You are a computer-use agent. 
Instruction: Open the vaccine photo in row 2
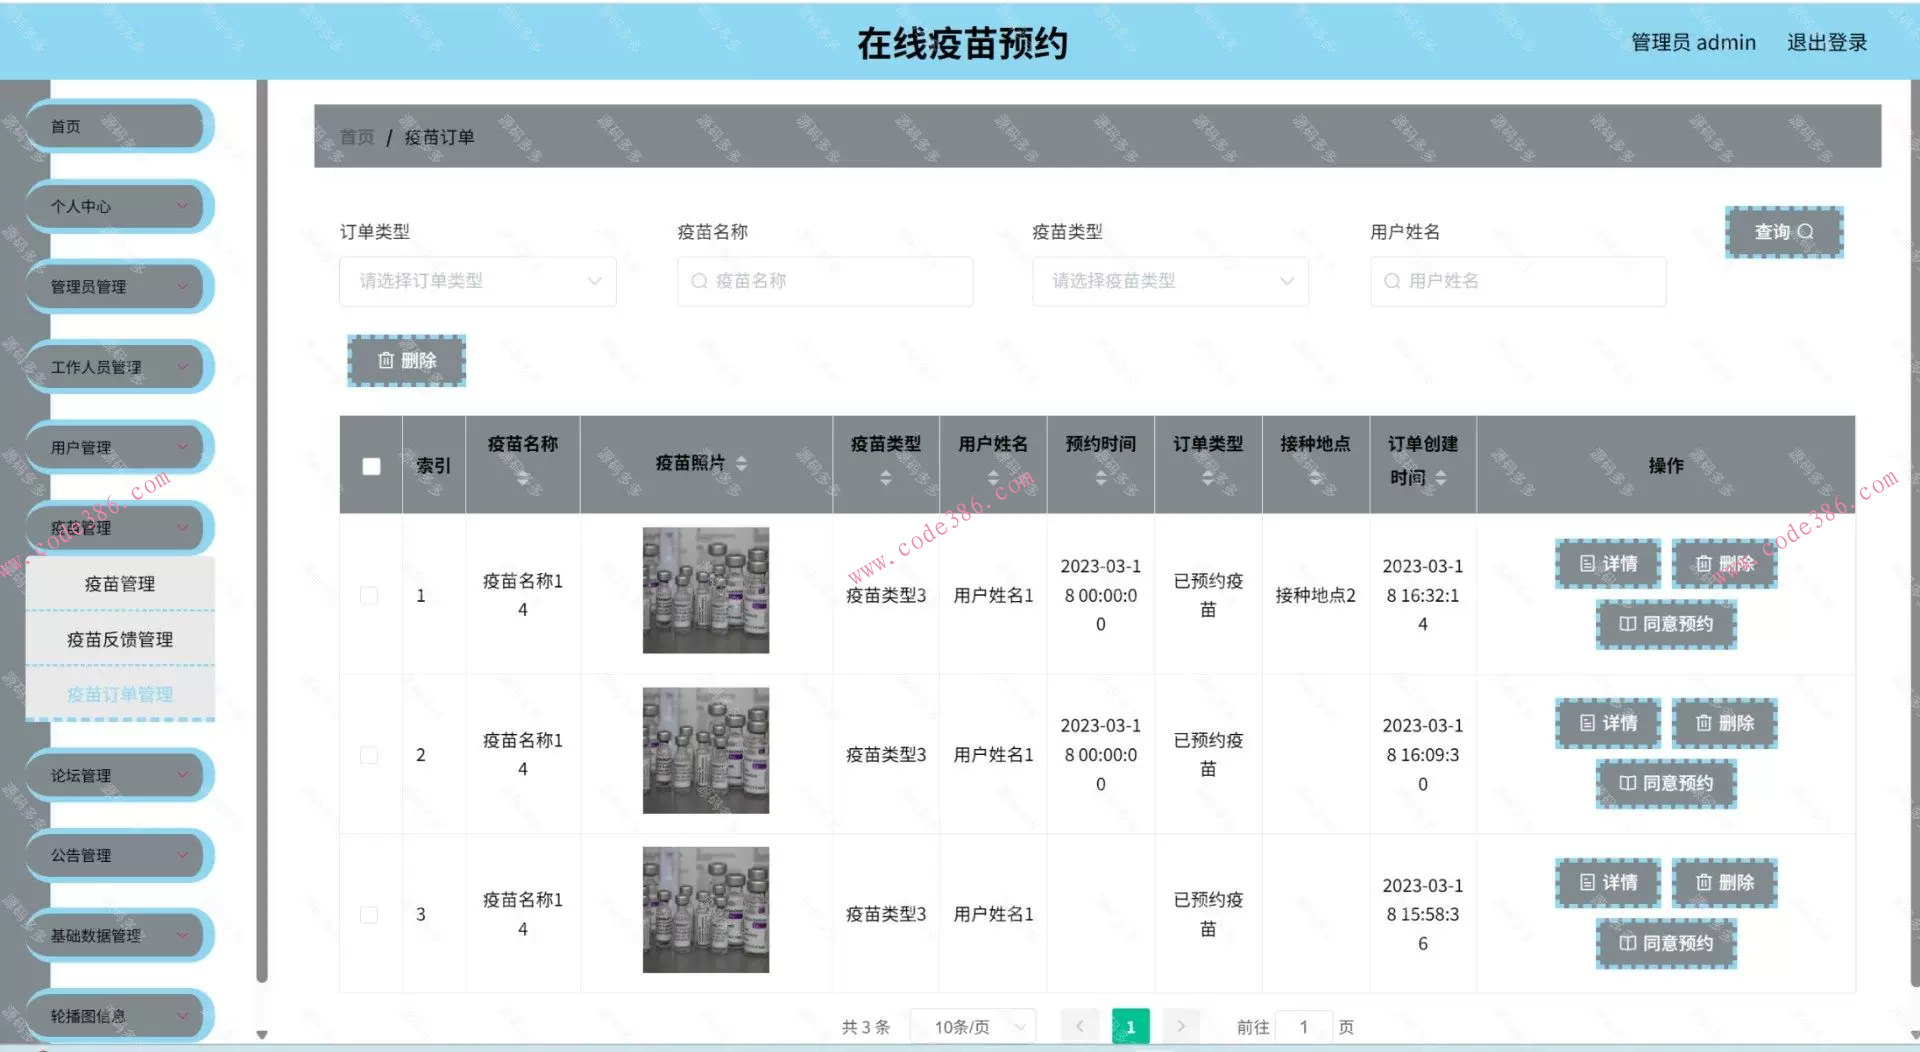(706, 750)
